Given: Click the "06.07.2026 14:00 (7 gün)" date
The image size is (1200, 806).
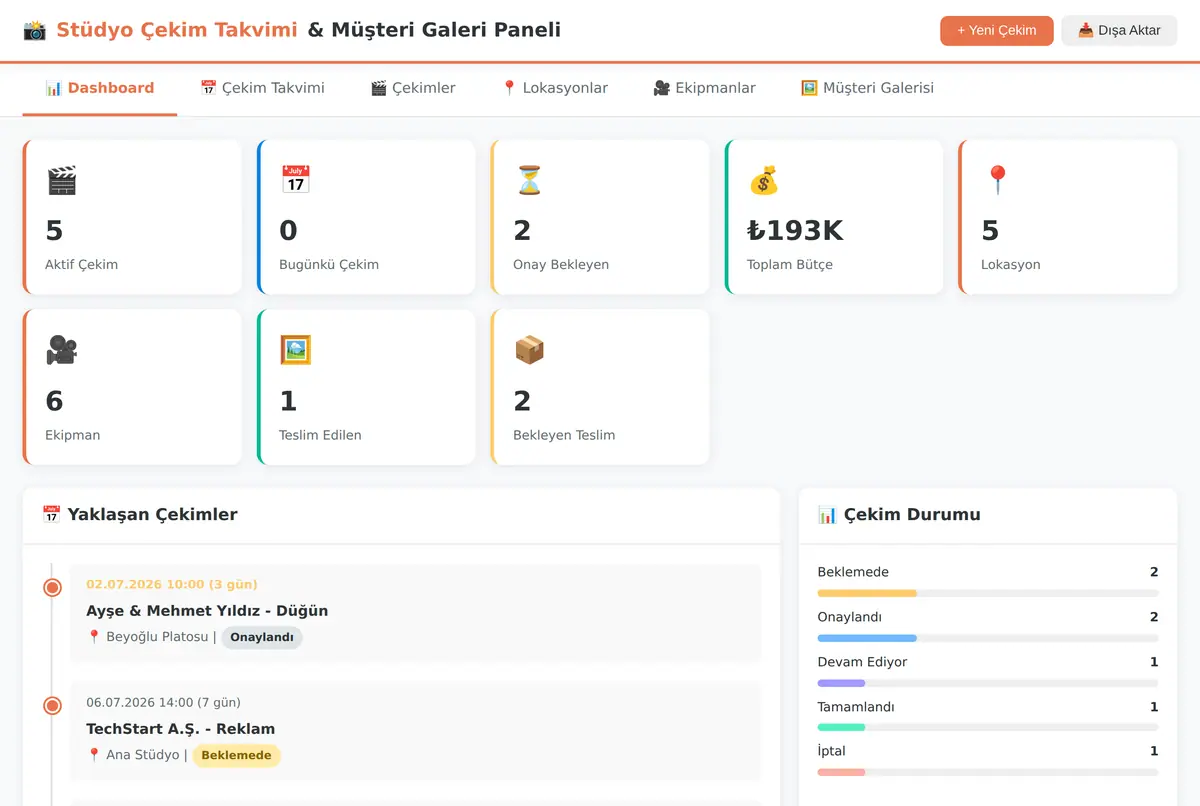Looking at the screenshot, I should click(x=163, y=702).
